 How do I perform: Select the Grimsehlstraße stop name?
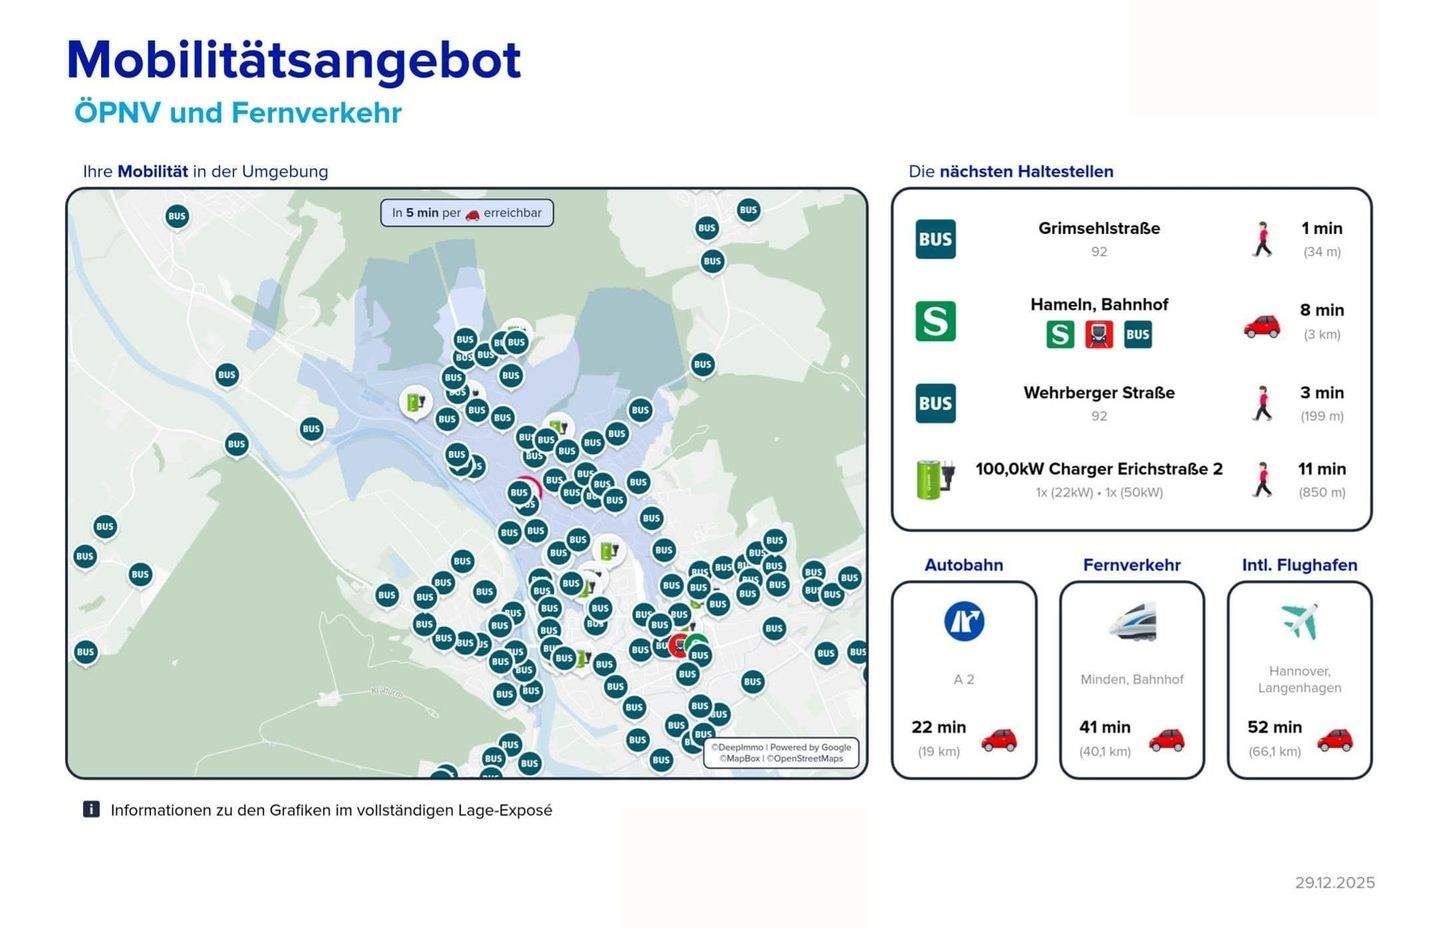coord(1099,228)
